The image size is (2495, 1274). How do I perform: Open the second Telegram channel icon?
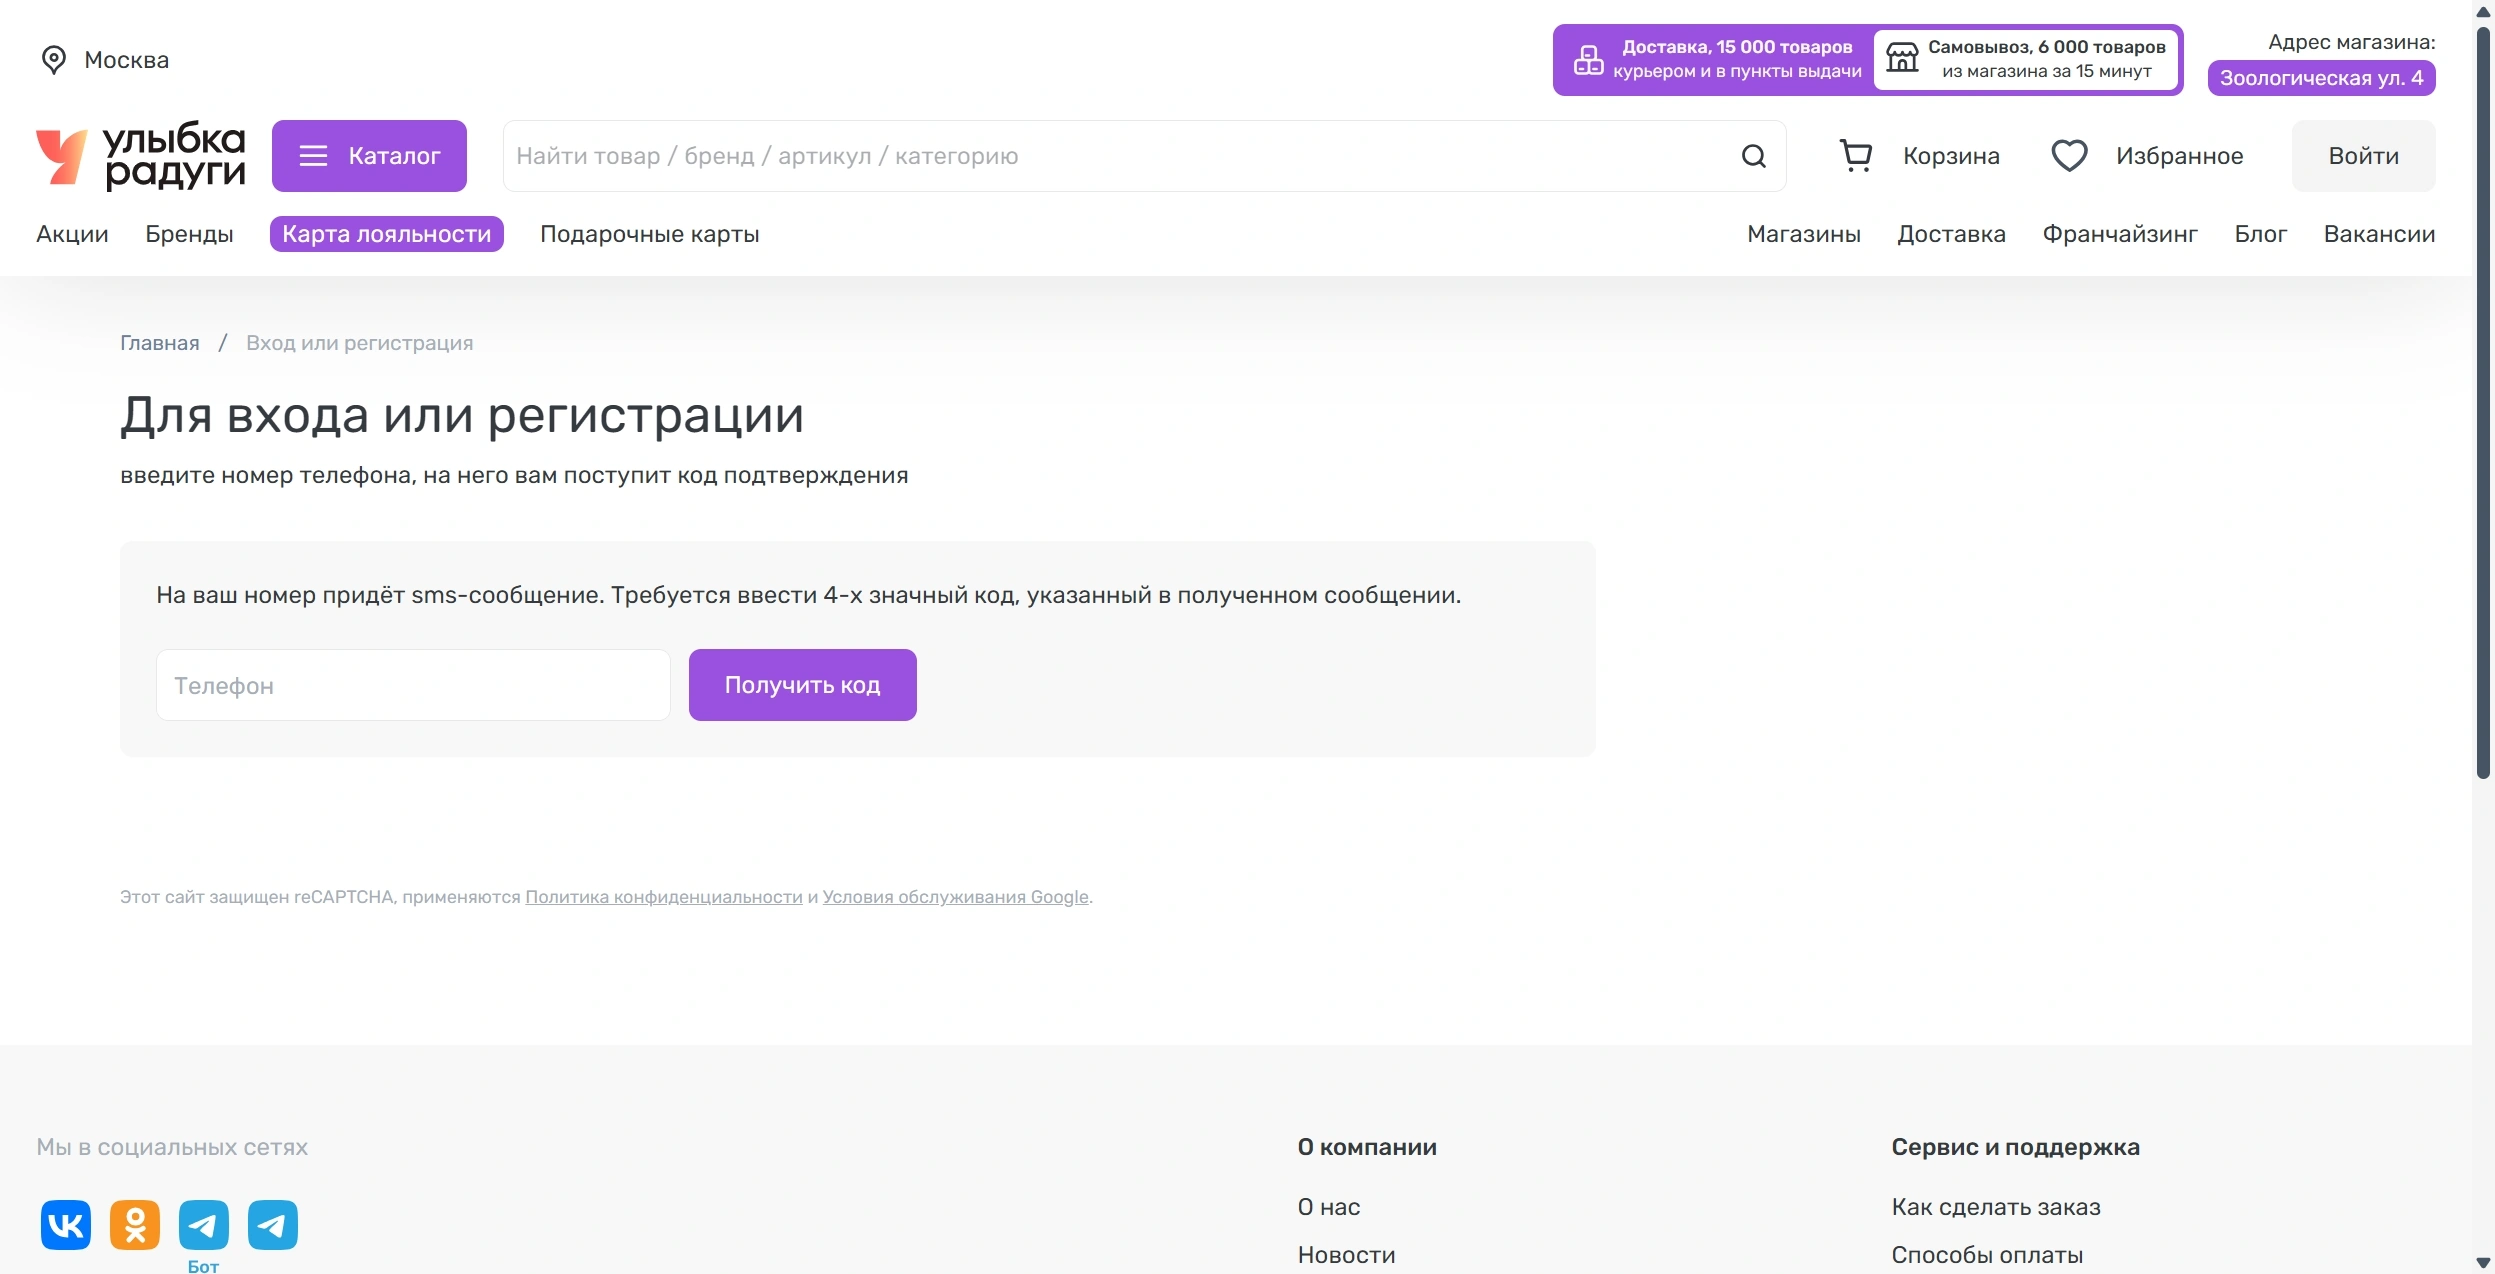click(x=273, y=1225)
